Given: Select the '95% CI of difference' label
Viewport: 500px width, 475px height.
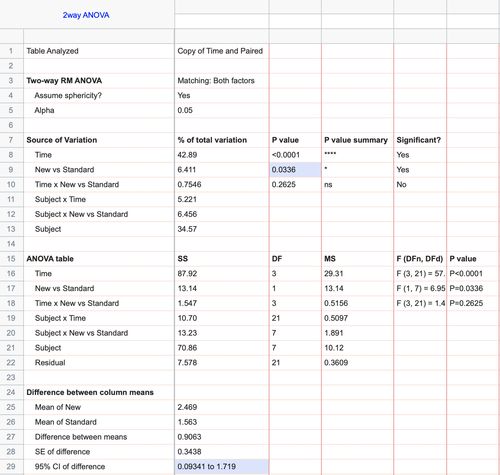Looking at the screenshot, I should 99,466.
